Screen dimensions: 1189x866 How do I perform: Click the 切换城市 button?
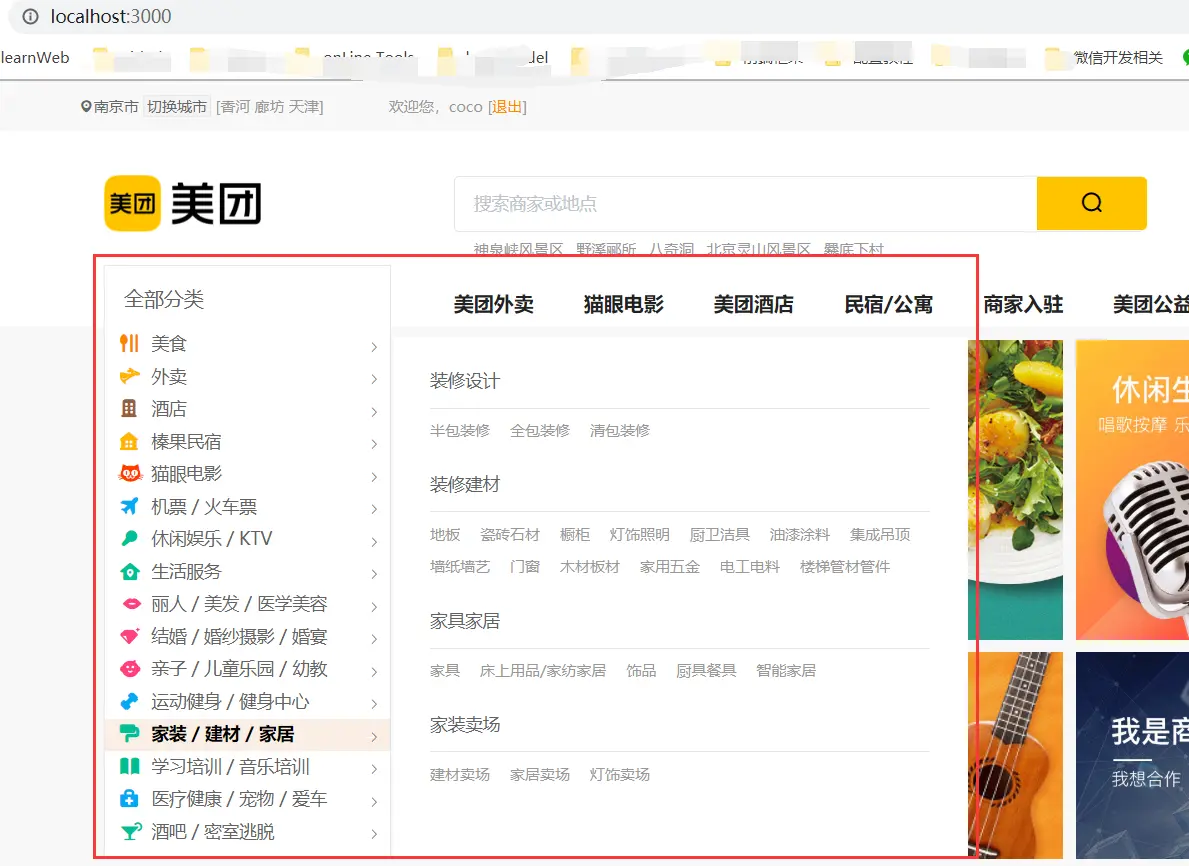177,107
